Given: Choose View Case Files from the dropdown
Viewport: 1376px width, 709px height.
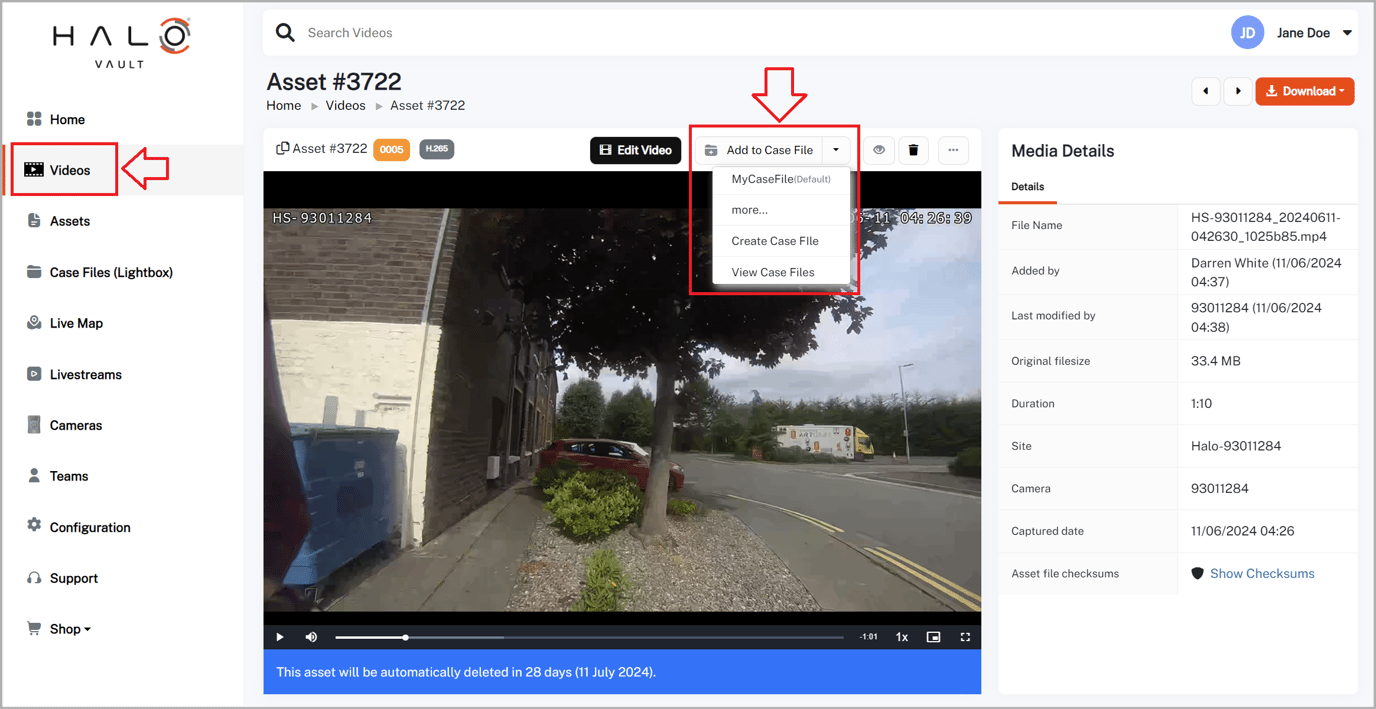Looking at the screenshot, I should [773, 272].
